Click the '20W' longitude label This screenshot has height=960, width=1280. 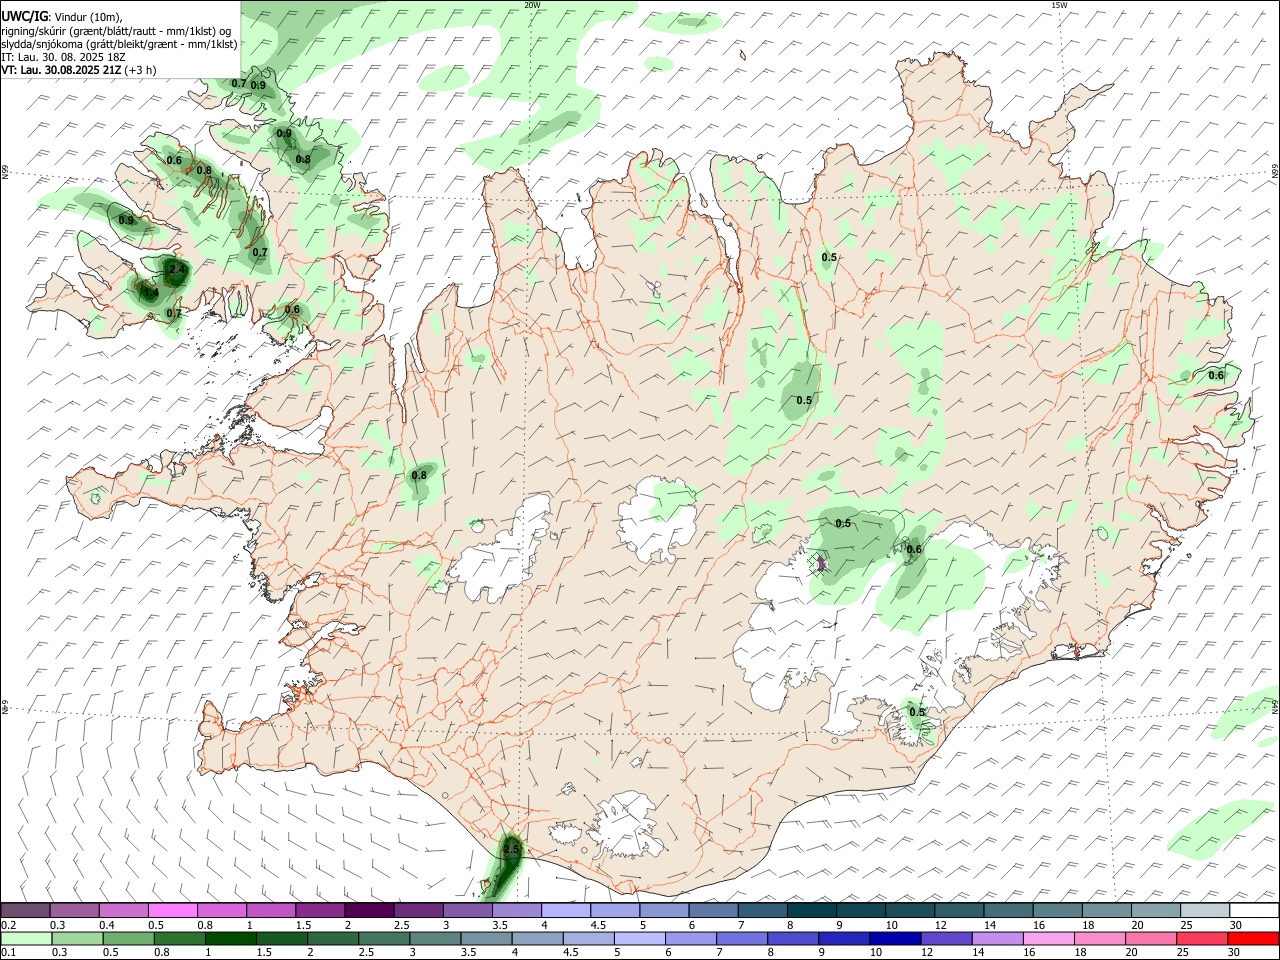[x=532, y=5]
